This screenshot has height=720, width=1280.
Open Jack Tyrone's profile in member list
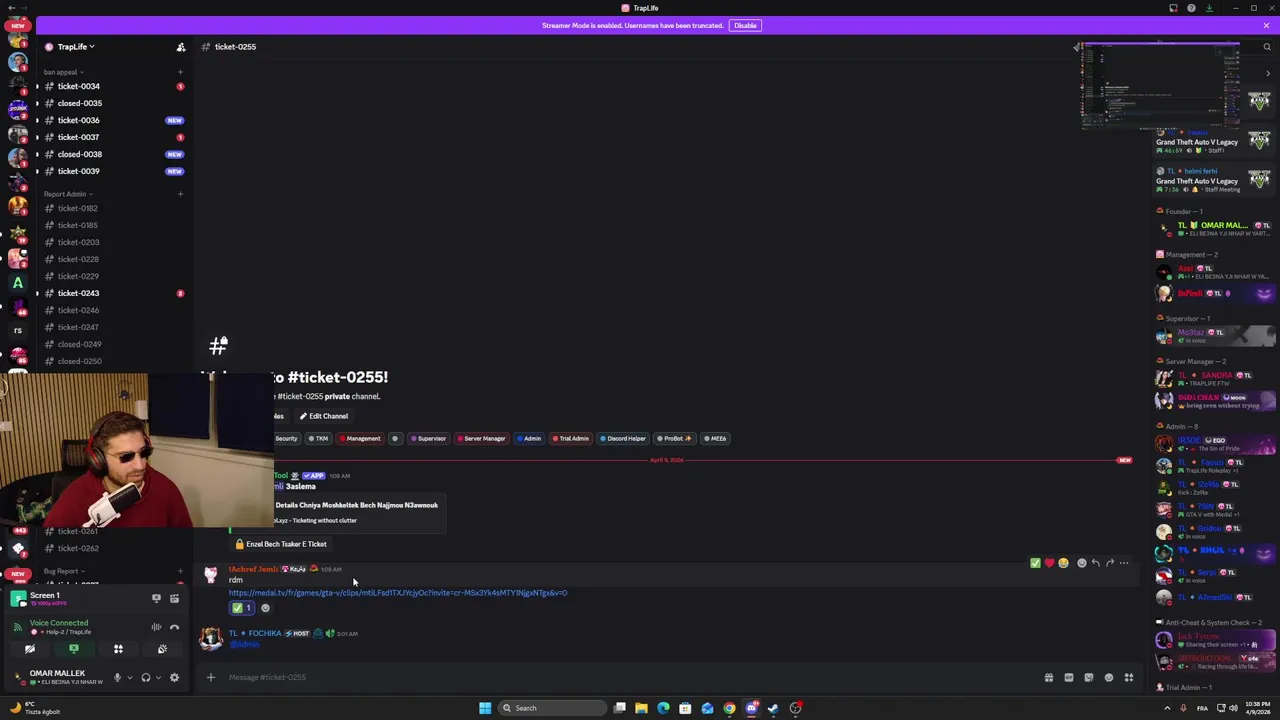click(x=1215, y=640)
